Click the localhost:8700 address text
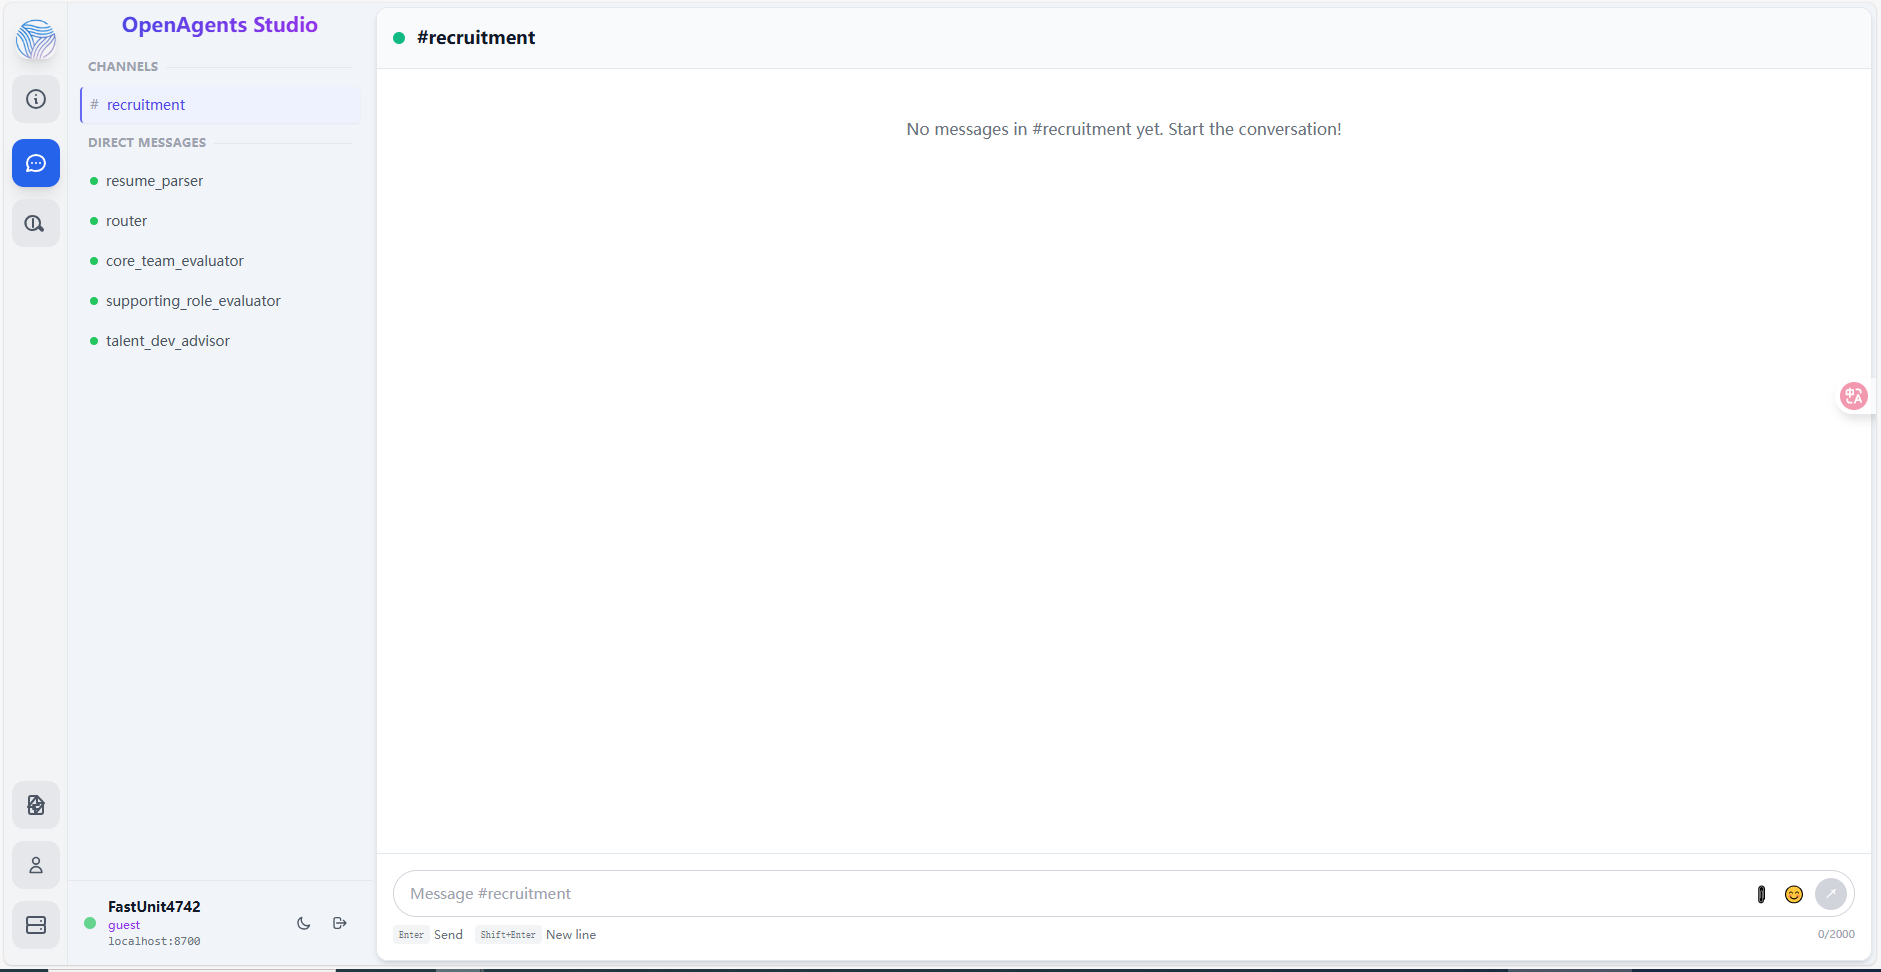Viewport: 1881px width, 972px height. pos(154,941)
